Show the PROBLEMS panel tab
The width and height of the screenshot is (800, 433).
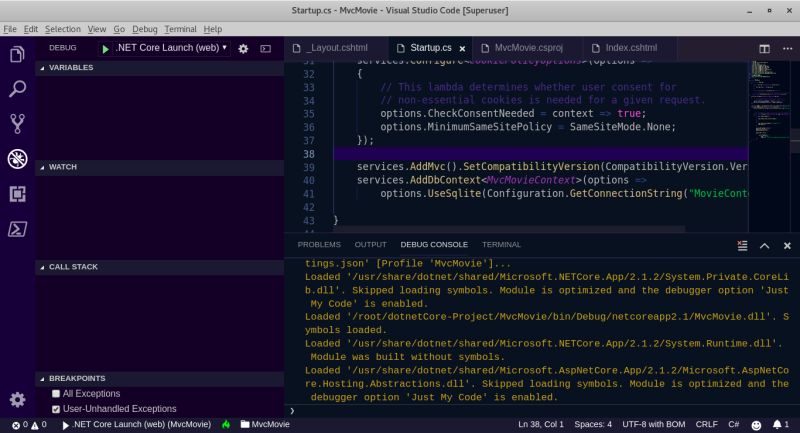[319, 245]
